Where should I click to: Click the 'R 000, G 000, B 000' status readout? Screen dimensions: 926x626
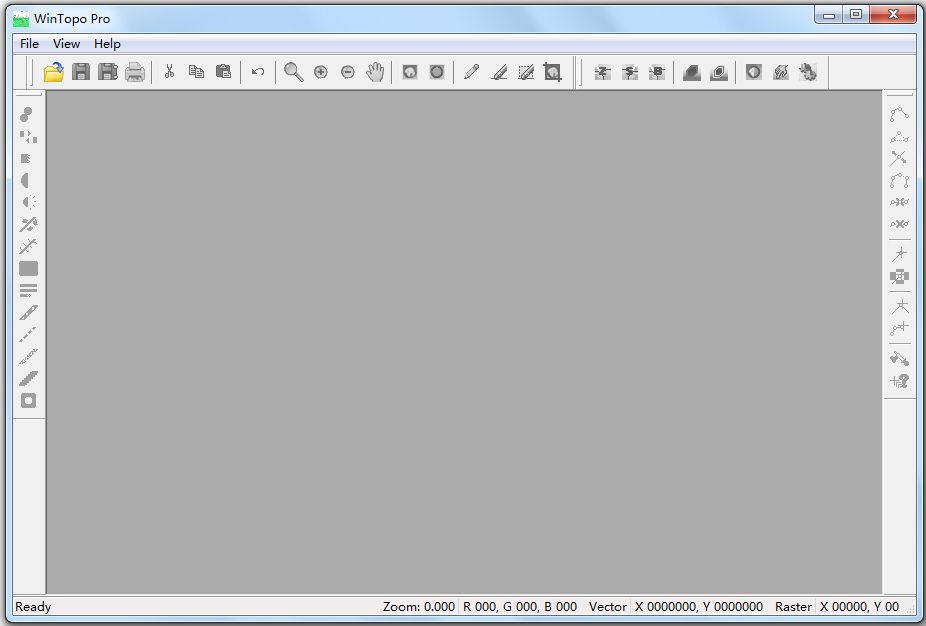tap(520, 607)
